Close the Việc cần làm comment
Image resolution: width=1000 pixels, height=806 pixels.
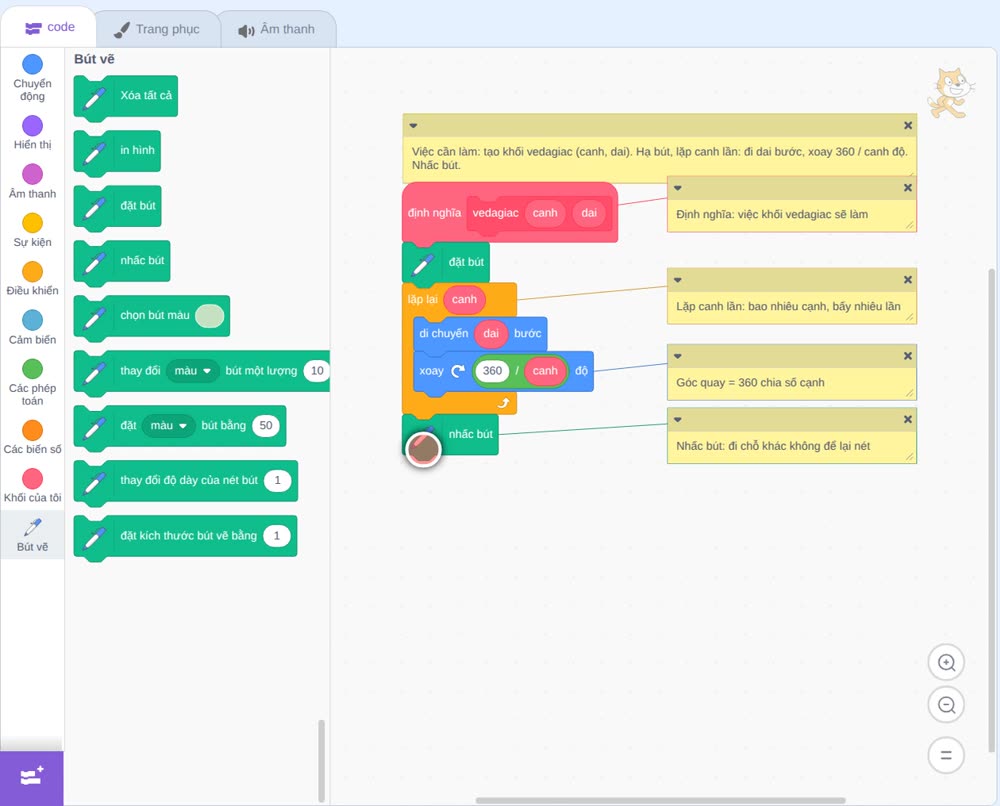click(908, 126)
